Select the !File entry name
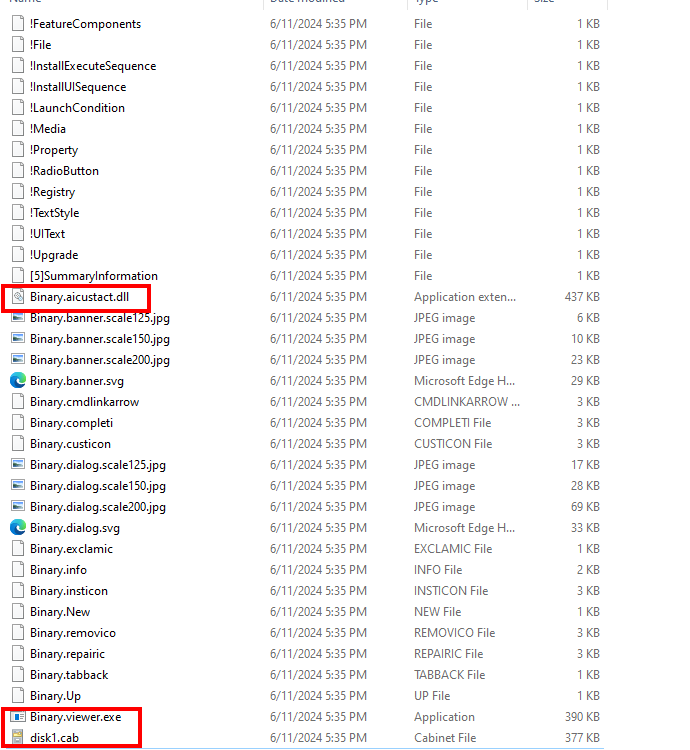690x750 pixels. 41,44
